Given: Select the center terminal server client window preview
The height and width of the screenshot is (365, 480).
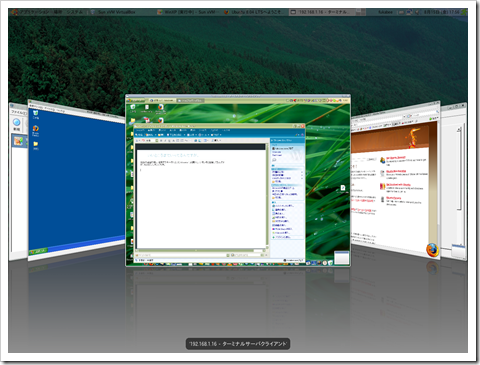Looking at the screenshot, I should [x=238, y=180].
